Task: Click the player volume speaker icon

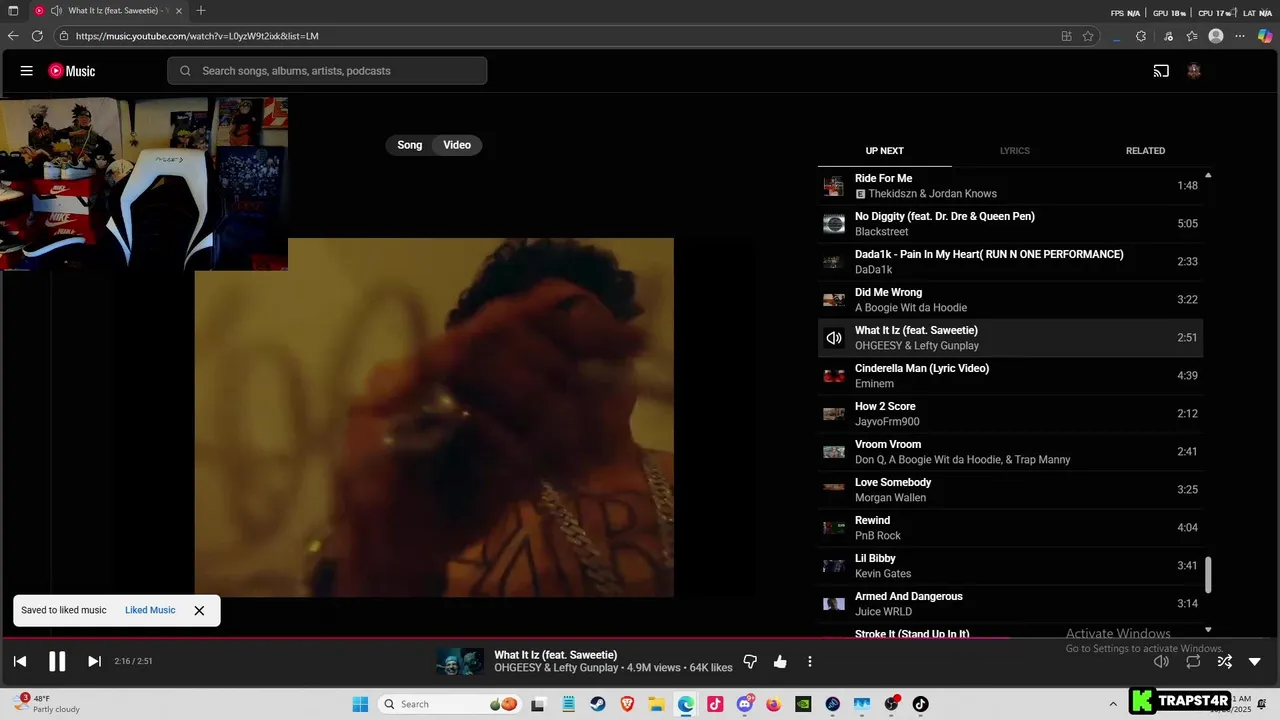Action: [x=1161, y=661]
